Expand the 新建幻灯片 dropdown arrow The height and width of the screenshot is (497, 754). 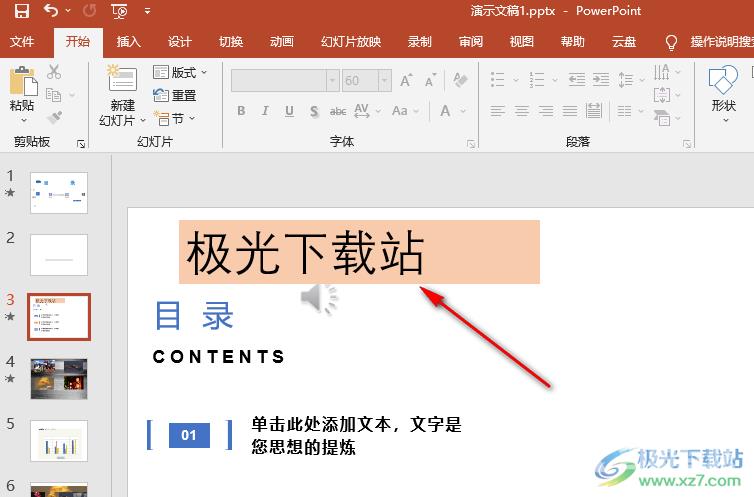pos(143,120)
